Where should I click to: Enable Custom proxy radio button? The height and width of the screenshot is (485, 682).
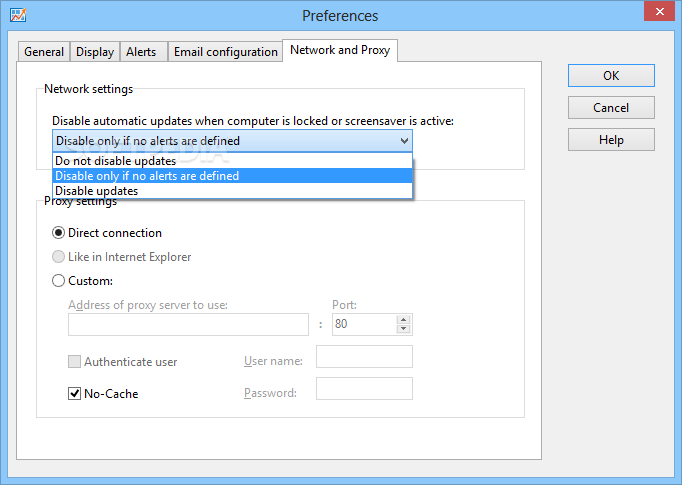coord(58,281)
